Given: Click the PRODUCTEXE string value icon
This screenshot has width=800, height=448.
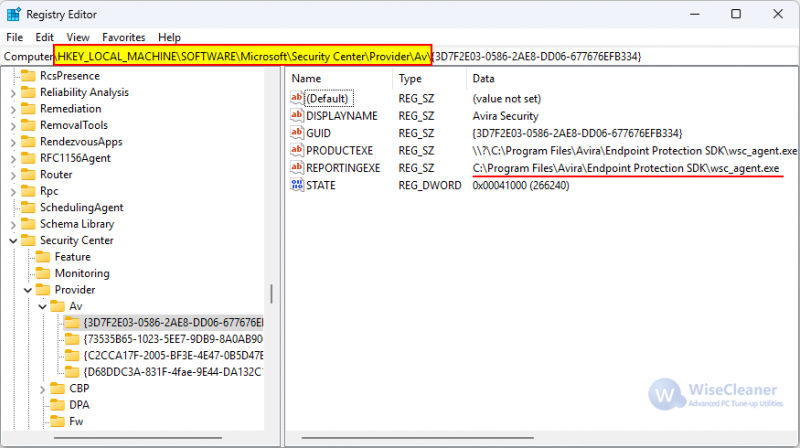Looking at the screenshot, I should click(x=296, y=150).
